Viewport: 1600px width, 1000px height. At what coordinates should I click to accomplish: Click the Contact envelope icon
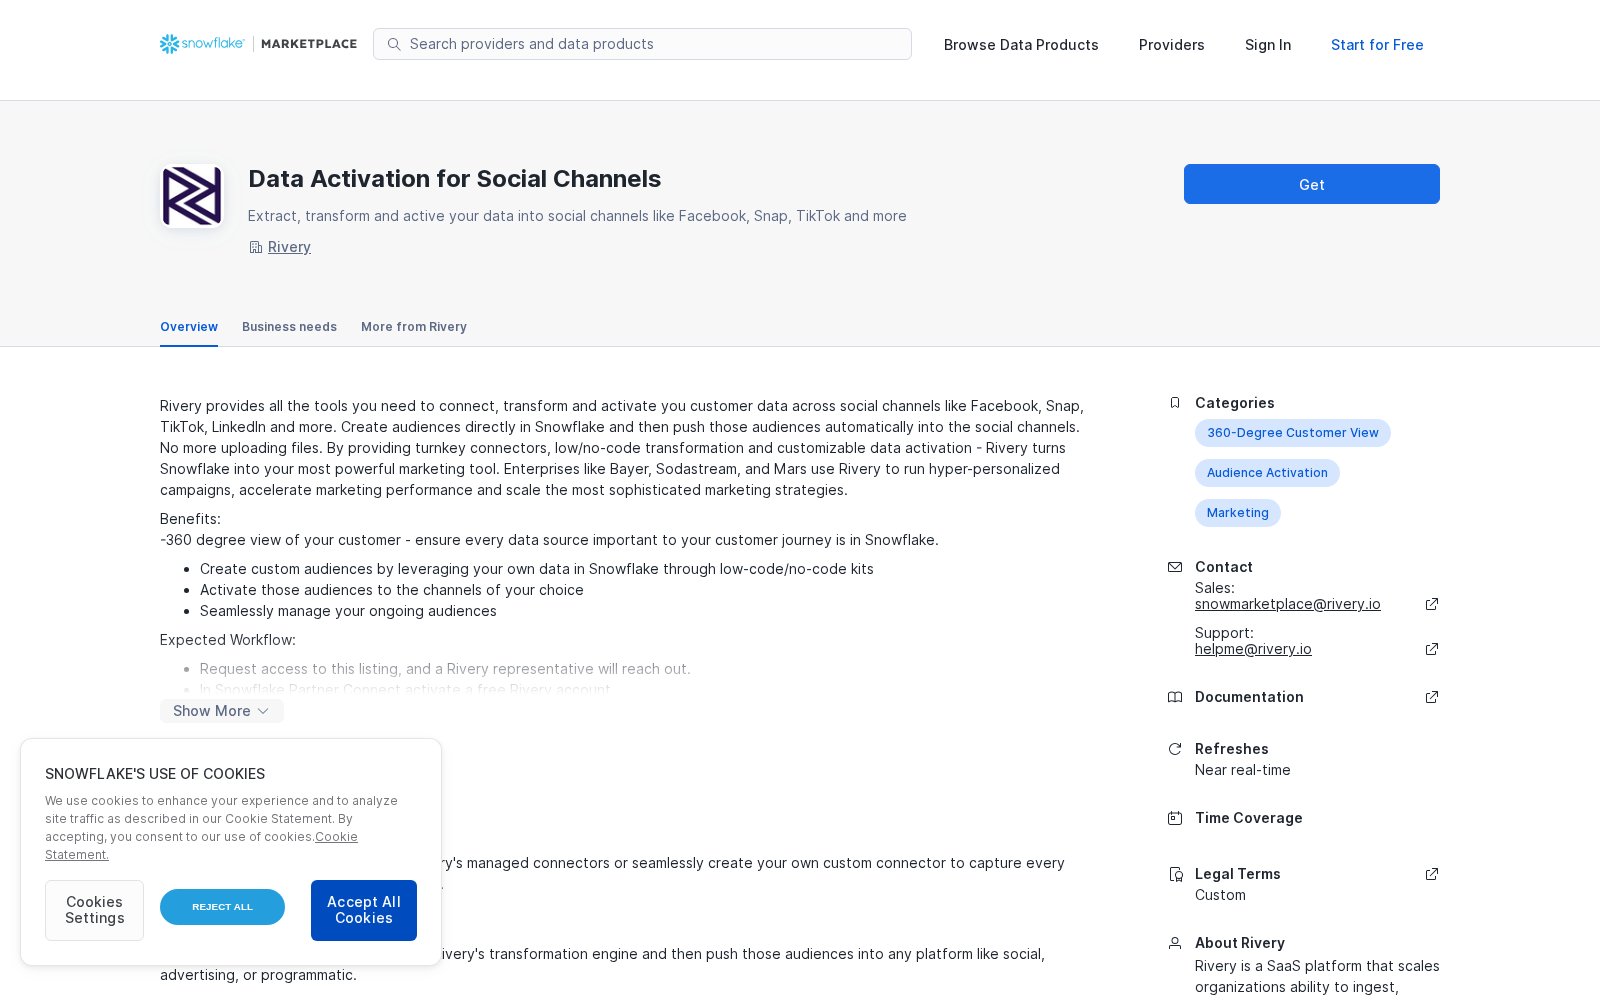(1175, 567)
